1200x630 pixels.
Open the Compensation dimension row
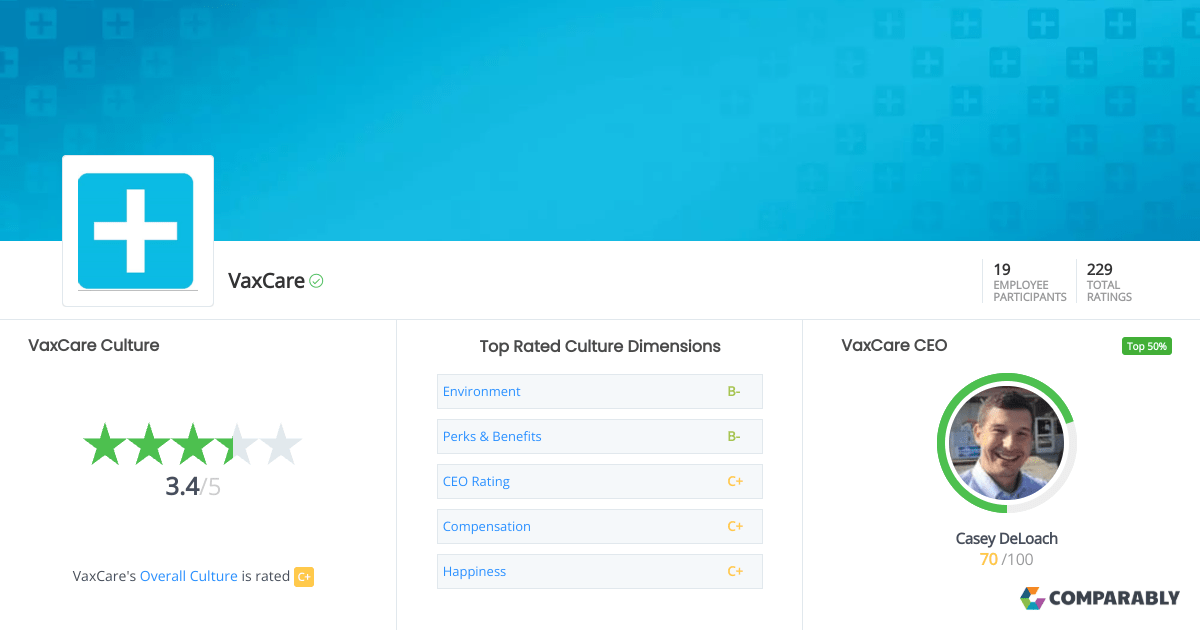600,526
